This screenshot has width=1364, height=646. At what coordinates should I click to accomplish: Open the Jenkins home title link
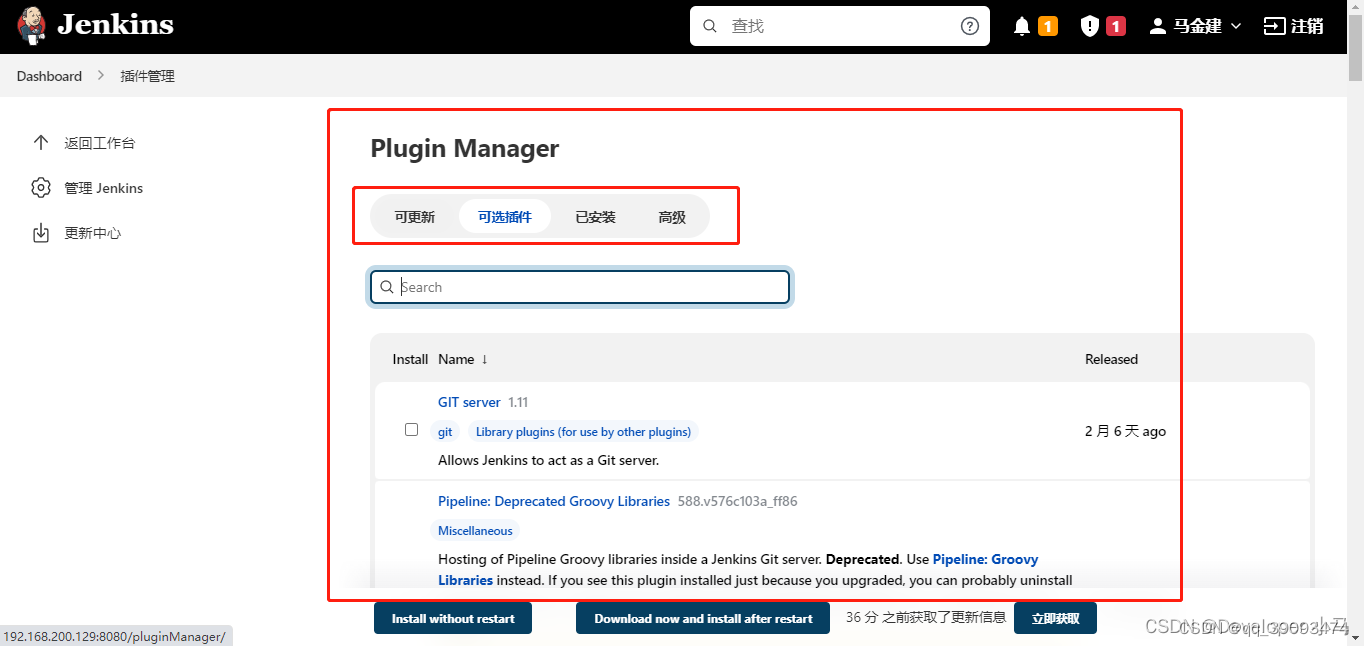click(x=115, y=25)
